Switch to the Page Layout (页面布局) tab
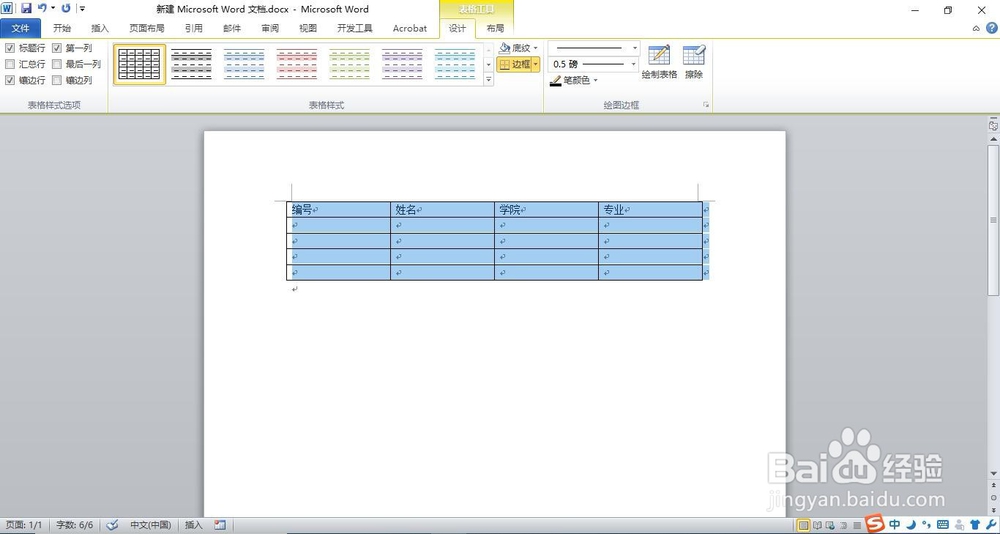The image size is (1000, 534). coord(147,28)
